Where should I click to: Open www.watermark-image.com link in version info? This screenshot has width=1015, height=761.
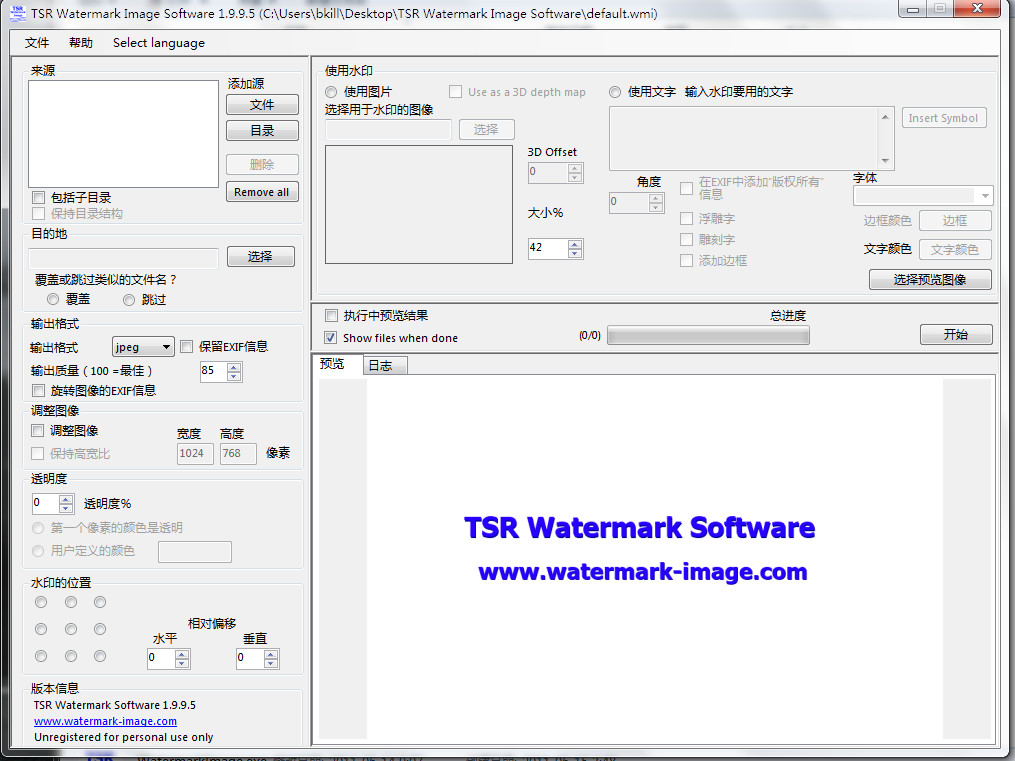[x=105, y=721]
